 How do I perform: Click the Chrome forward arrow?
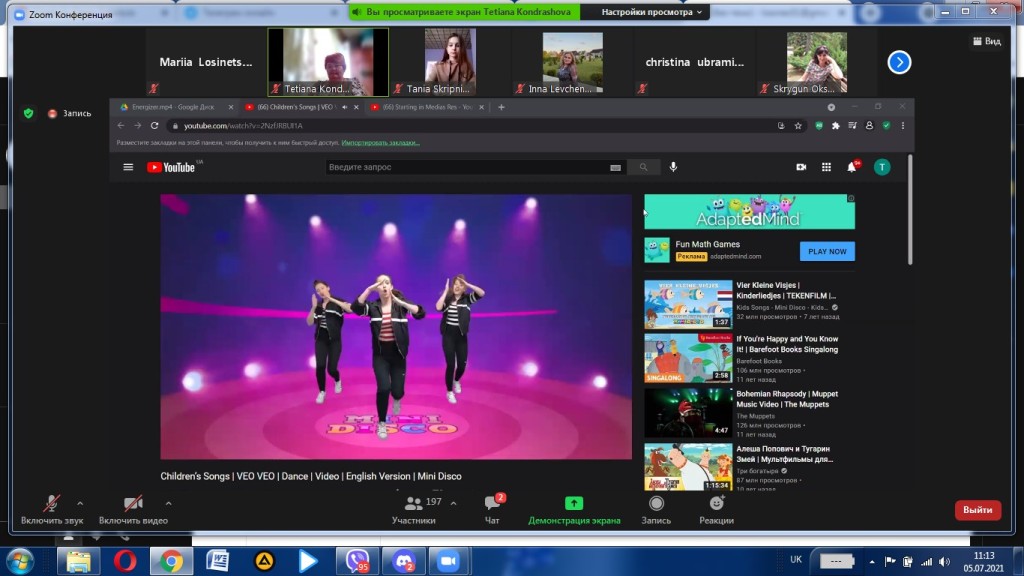coord(137,125)
